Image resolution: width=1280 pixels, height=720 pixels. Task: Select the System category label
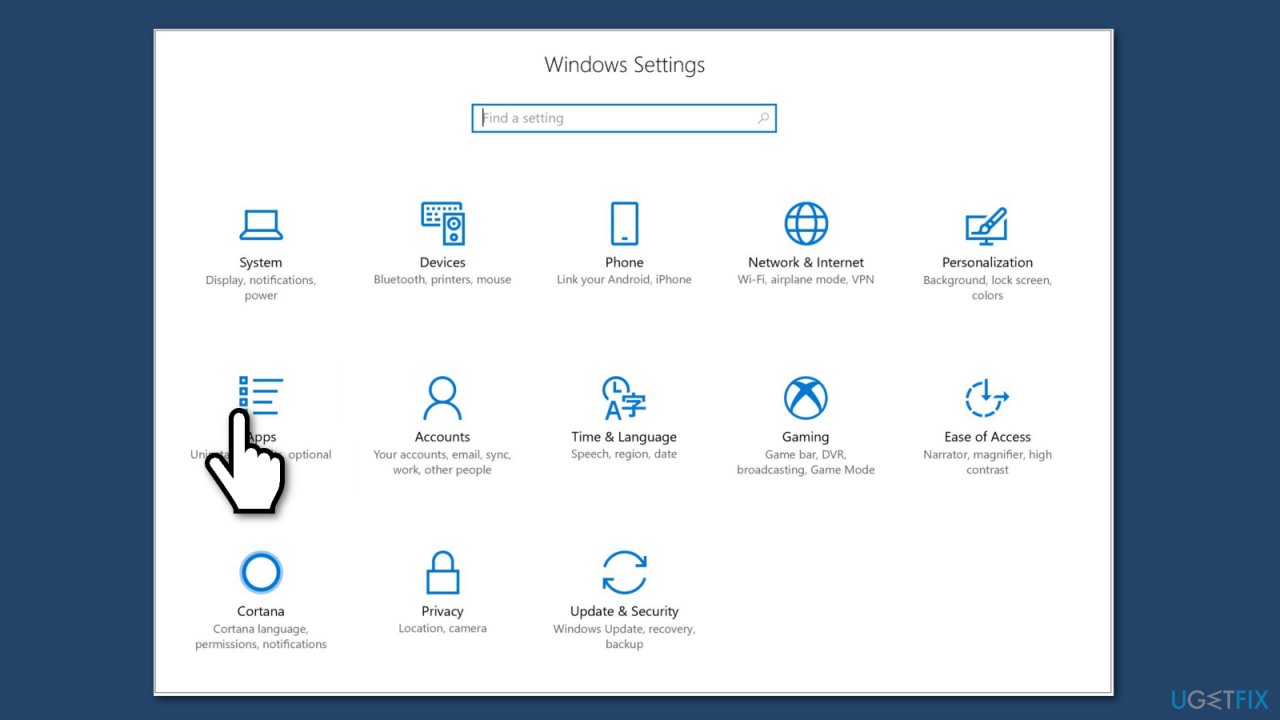click(260, 262)
